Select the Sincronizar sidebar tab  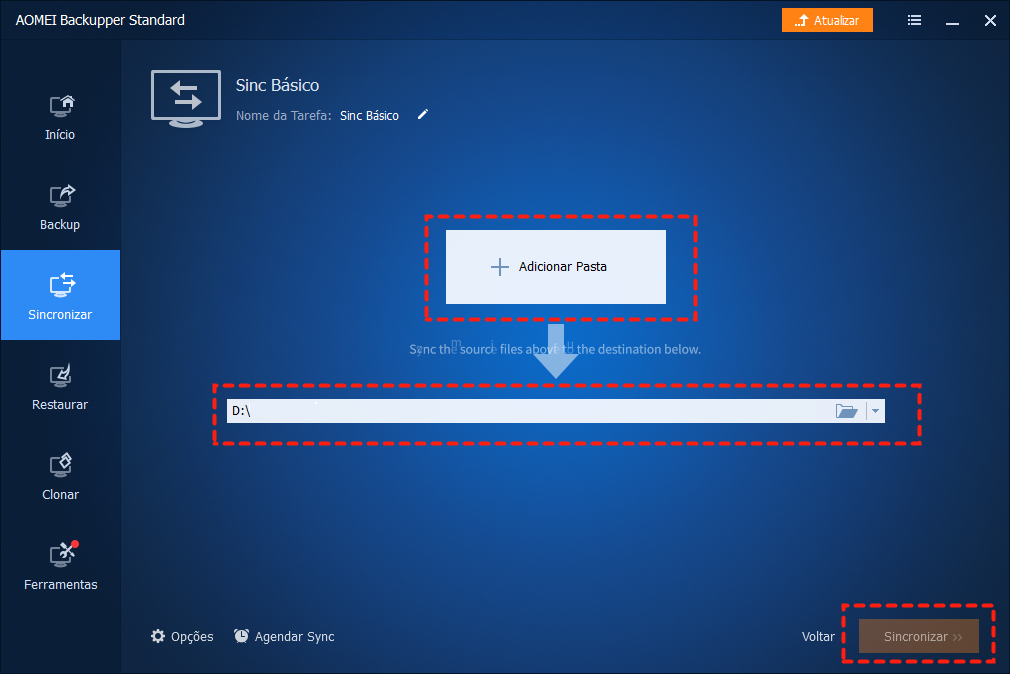60,295
